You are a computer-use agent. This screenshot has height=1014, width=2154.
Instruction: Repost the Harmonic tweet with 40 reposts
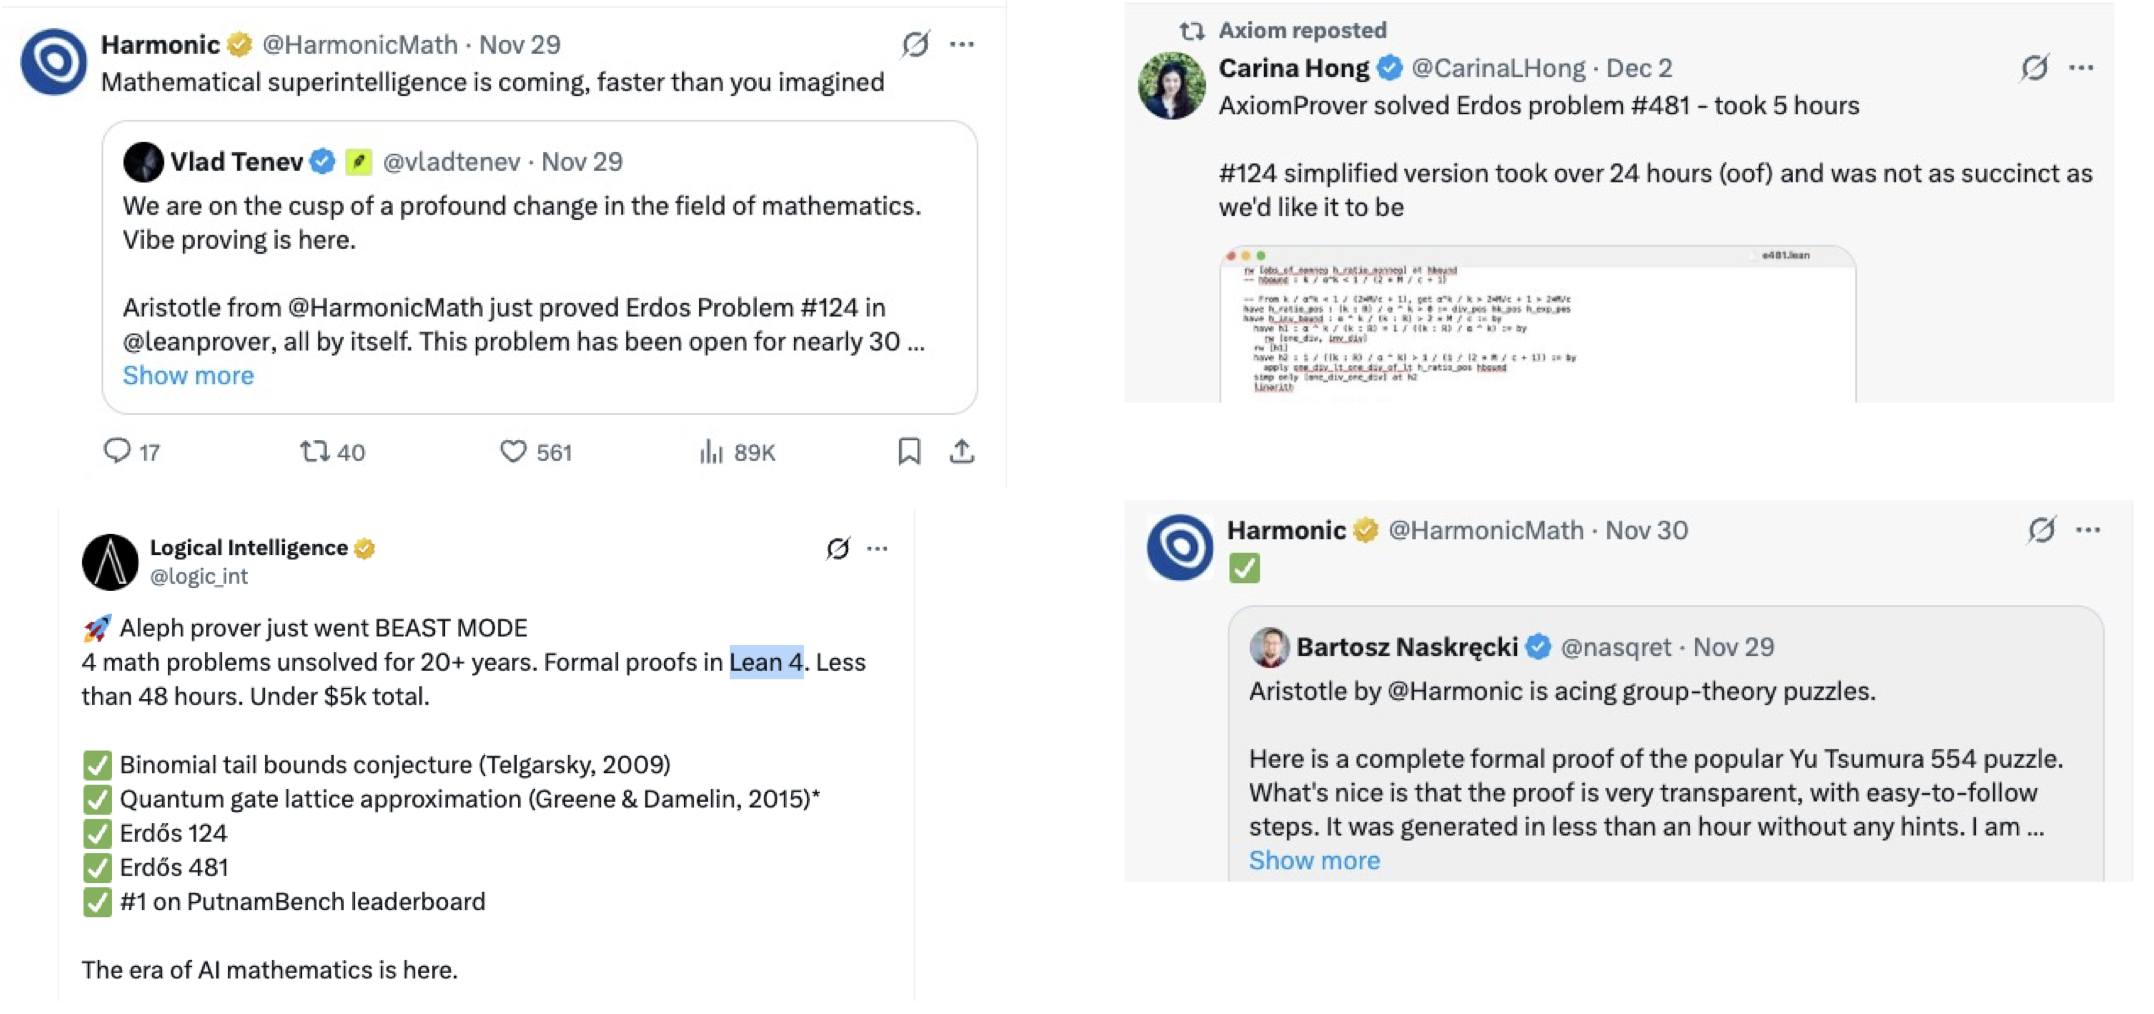(x=315, y=451)
